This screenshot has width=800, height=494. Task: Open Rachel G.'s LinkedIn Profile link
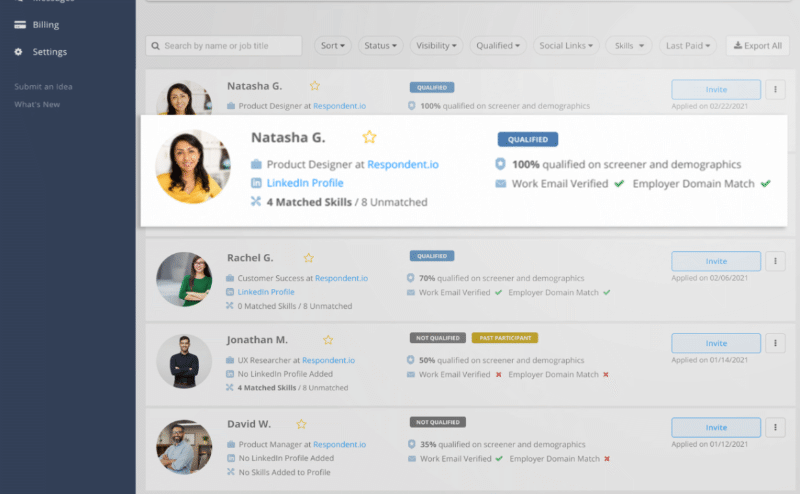pos(266,292)
